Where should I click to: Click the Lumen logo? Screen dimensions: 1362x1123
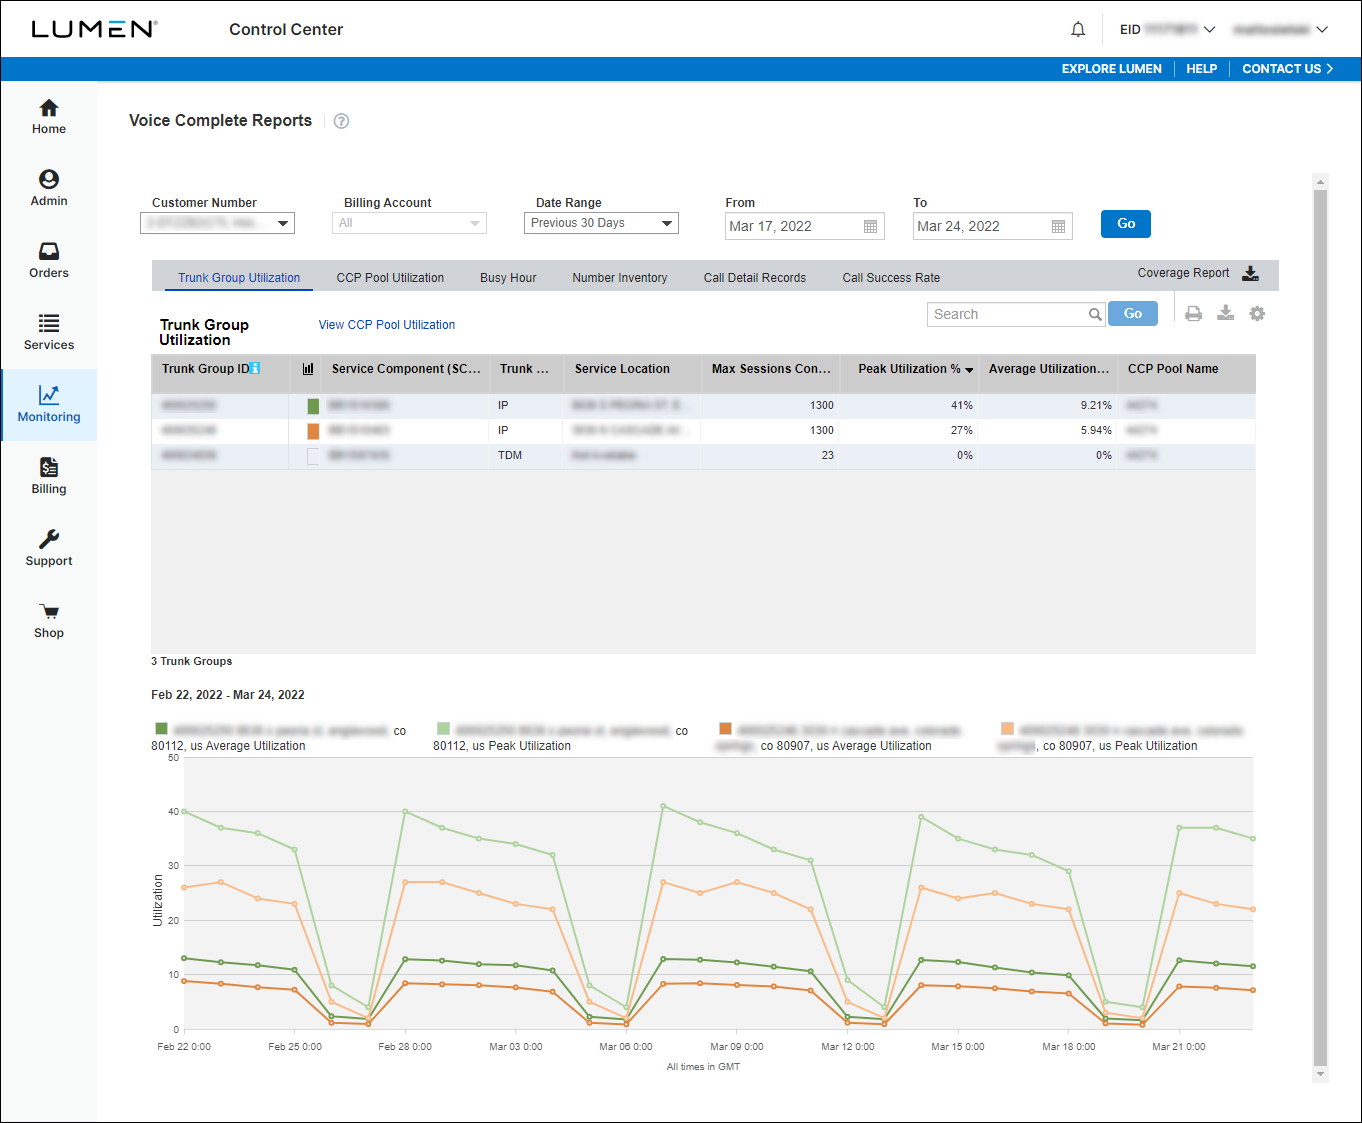click(x=94, y=29)
